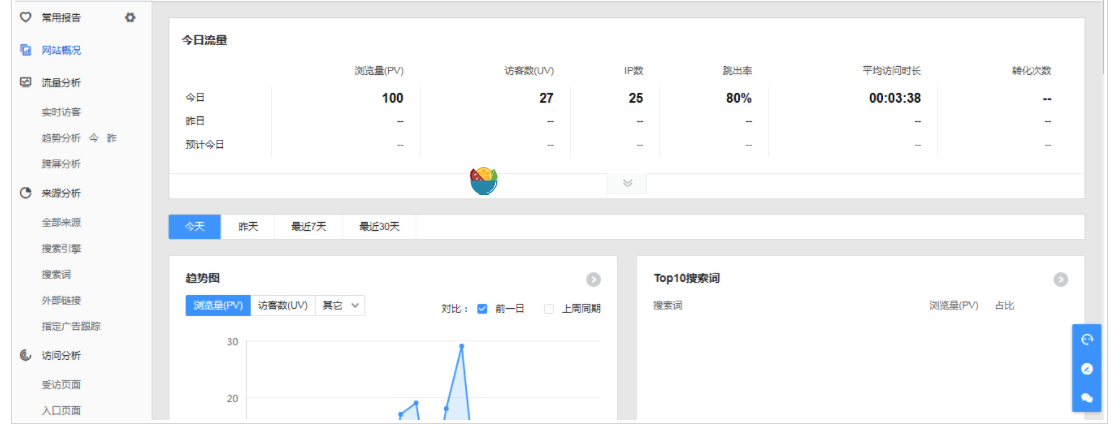
Task: Click the 流量分析 chart icon
Action: (x=26, y=82)
